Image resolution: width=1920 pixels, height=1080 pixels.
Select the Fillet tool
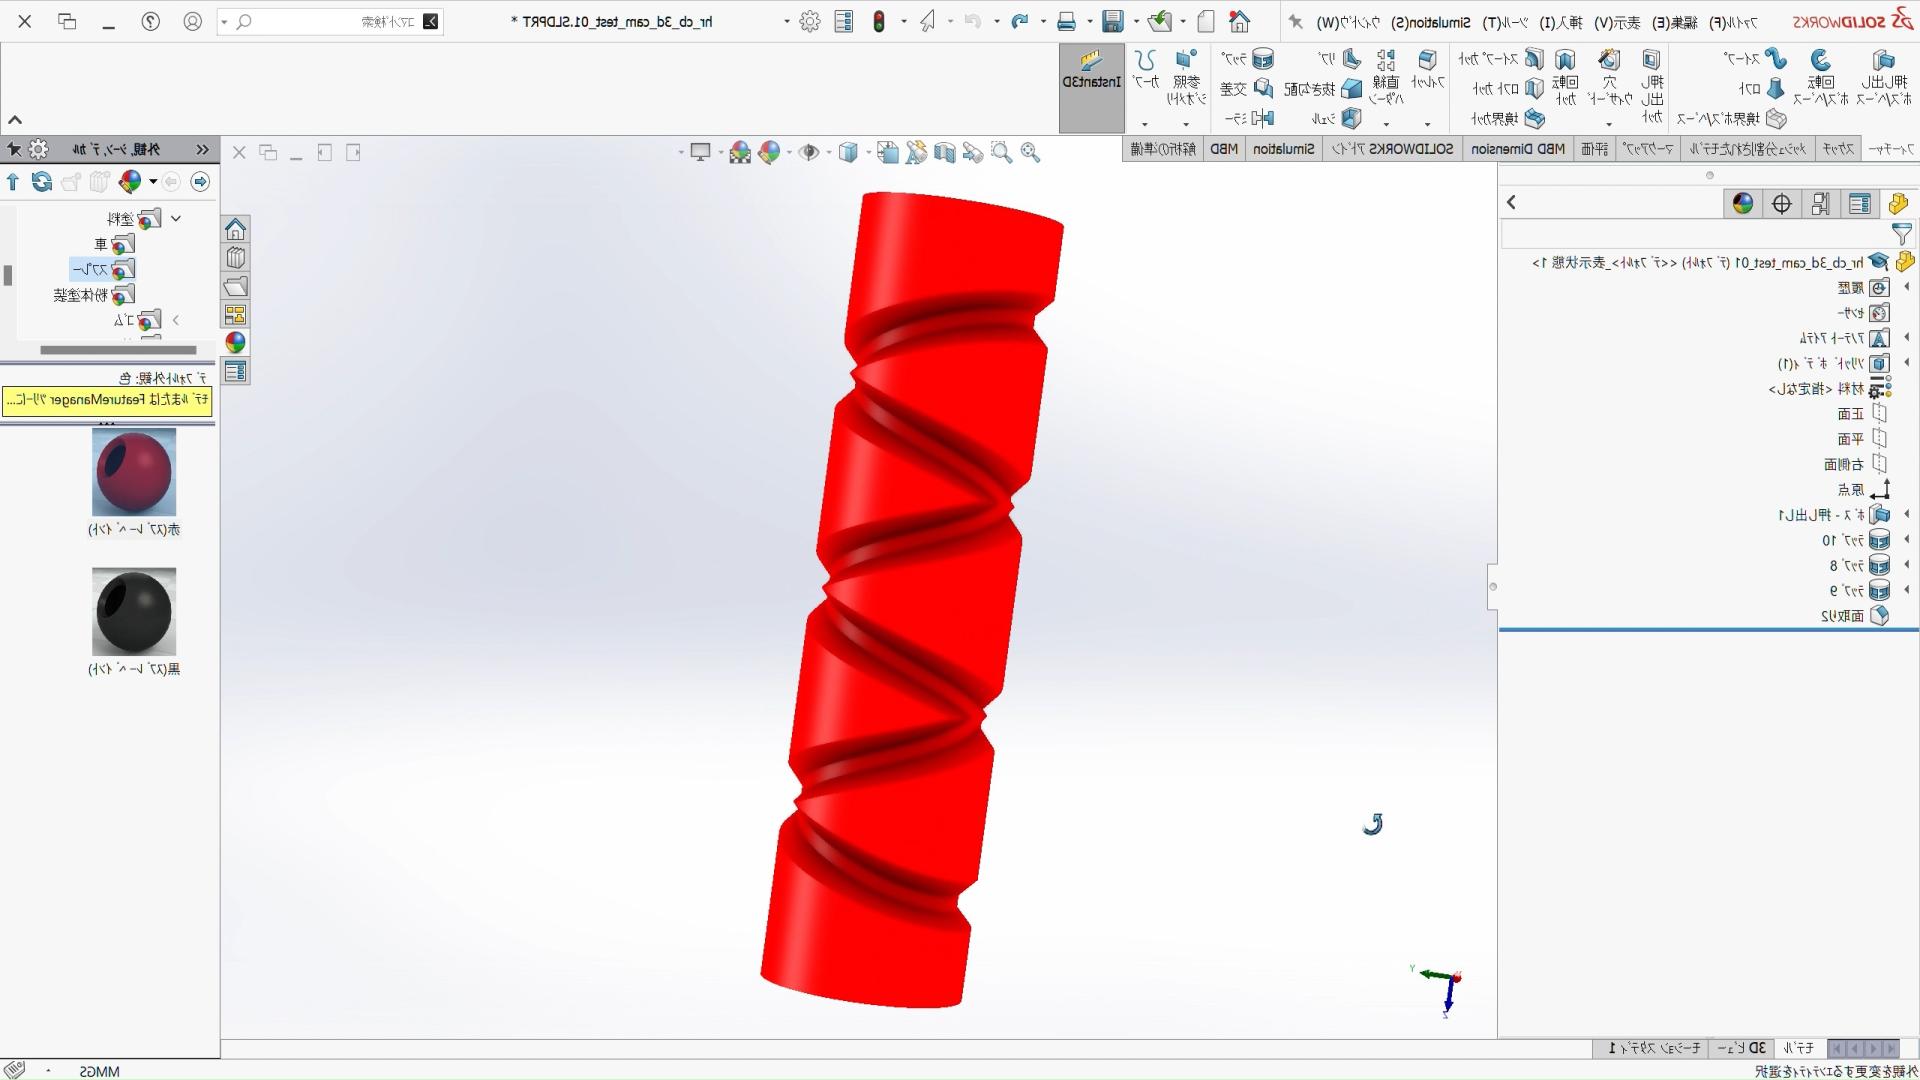tap(1427, 70)
